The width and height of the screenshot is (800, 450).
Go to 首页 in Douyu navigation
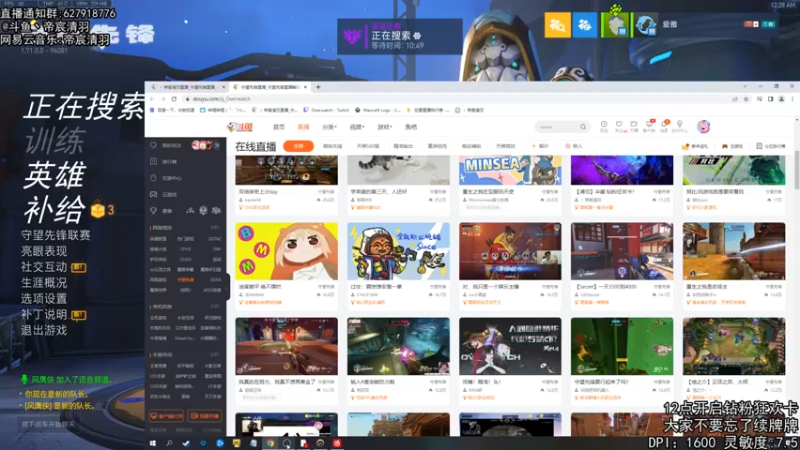click(279, 127)
